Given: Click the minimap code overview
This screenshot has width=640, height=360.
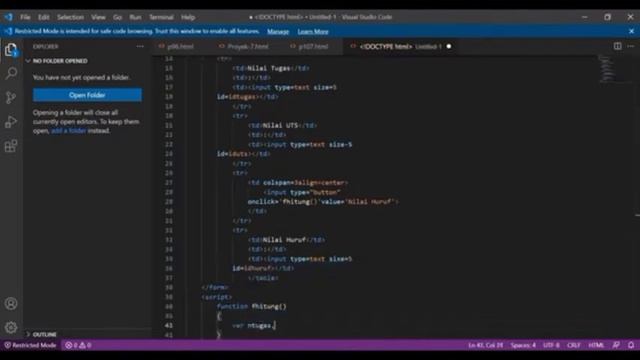Looking at the screenshot, I should [x=608, y=69].
